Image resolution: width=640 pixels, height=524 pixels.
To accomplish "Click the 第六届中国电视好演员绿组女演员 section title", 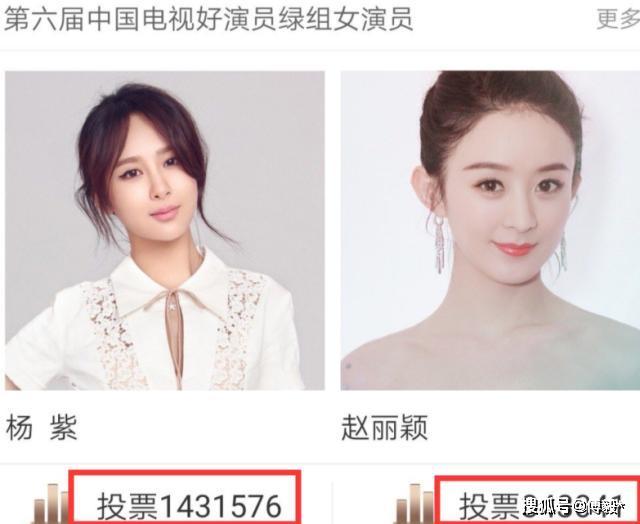I will pyautogui.click(x=208, y=19).
